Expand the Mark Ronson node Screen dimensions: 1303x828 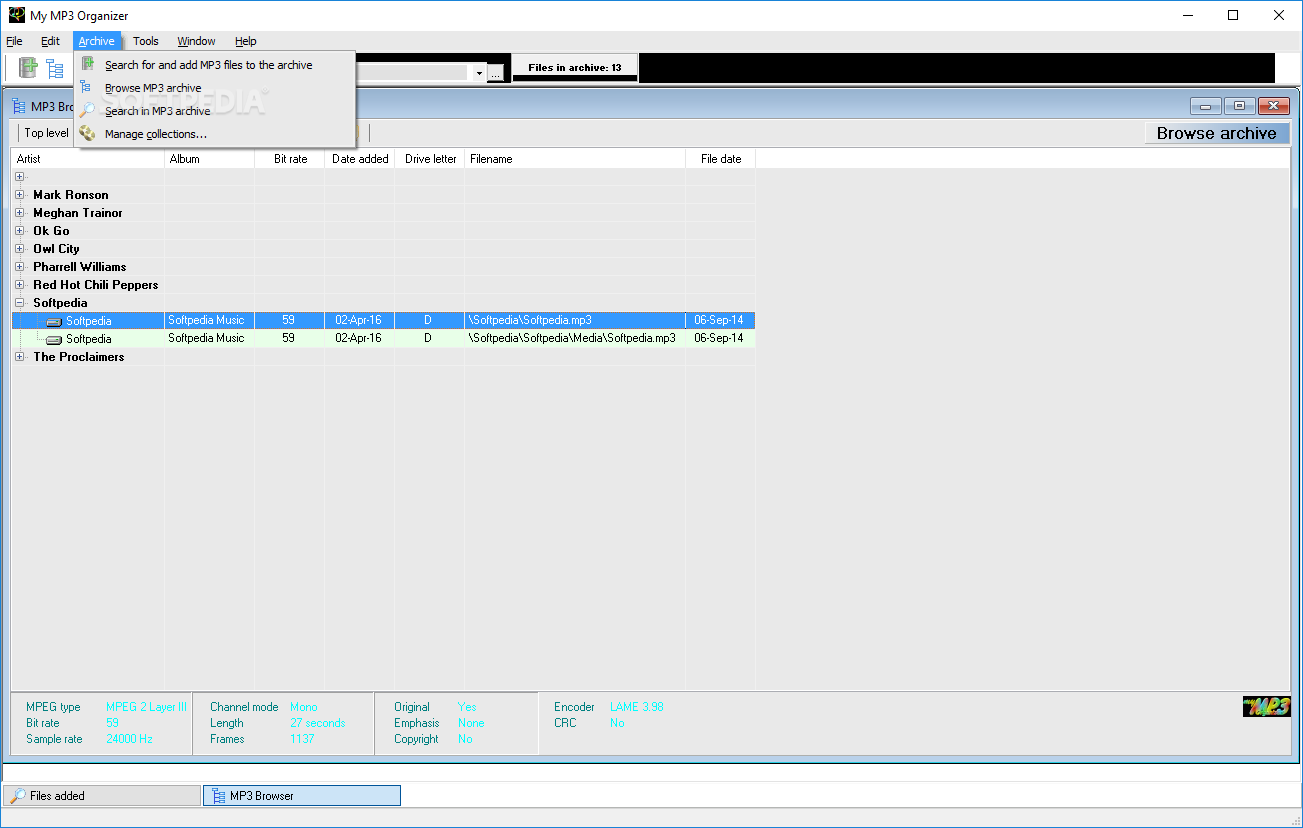[20, 195]
